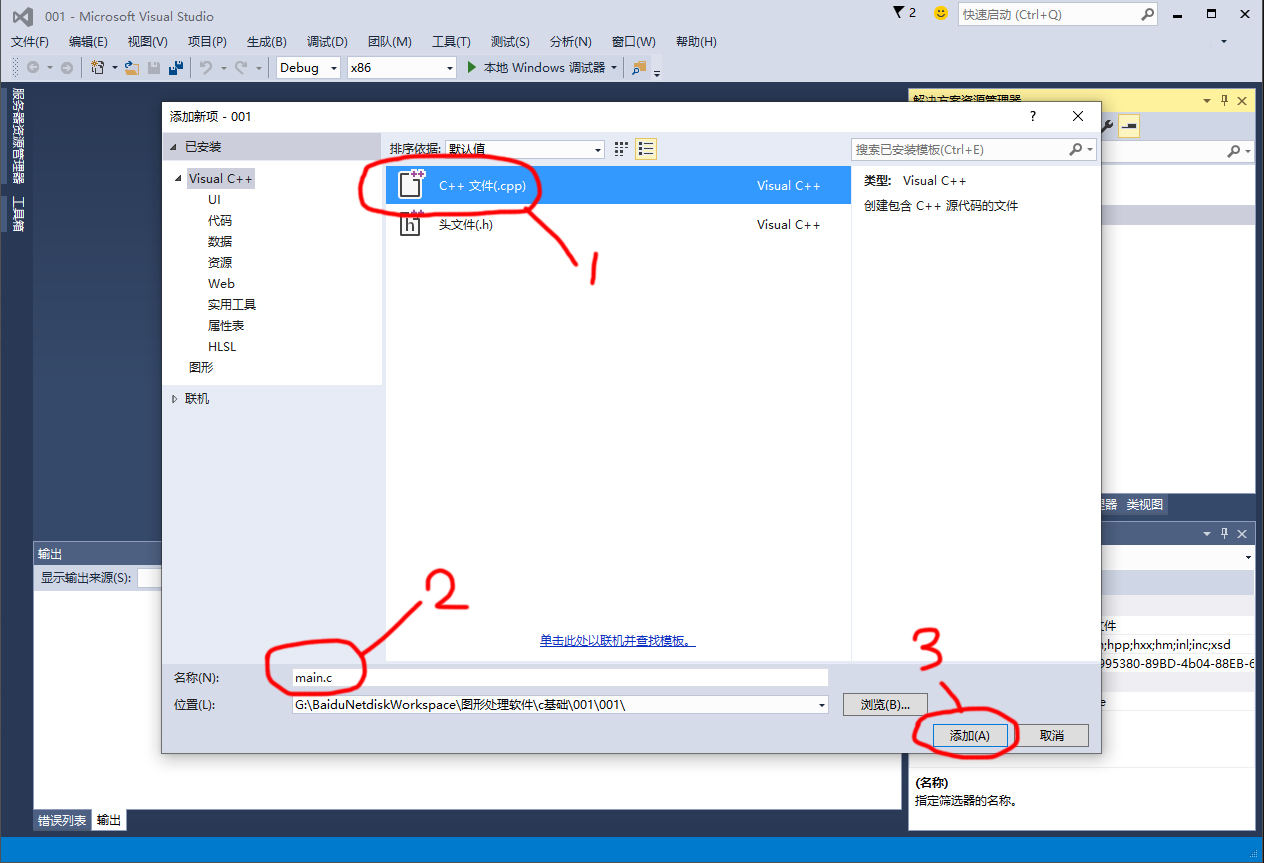This screenshot has width=1264, height=863.
Task: Click the 名称 field containing main.c
Action: click(x=559, y=678)
